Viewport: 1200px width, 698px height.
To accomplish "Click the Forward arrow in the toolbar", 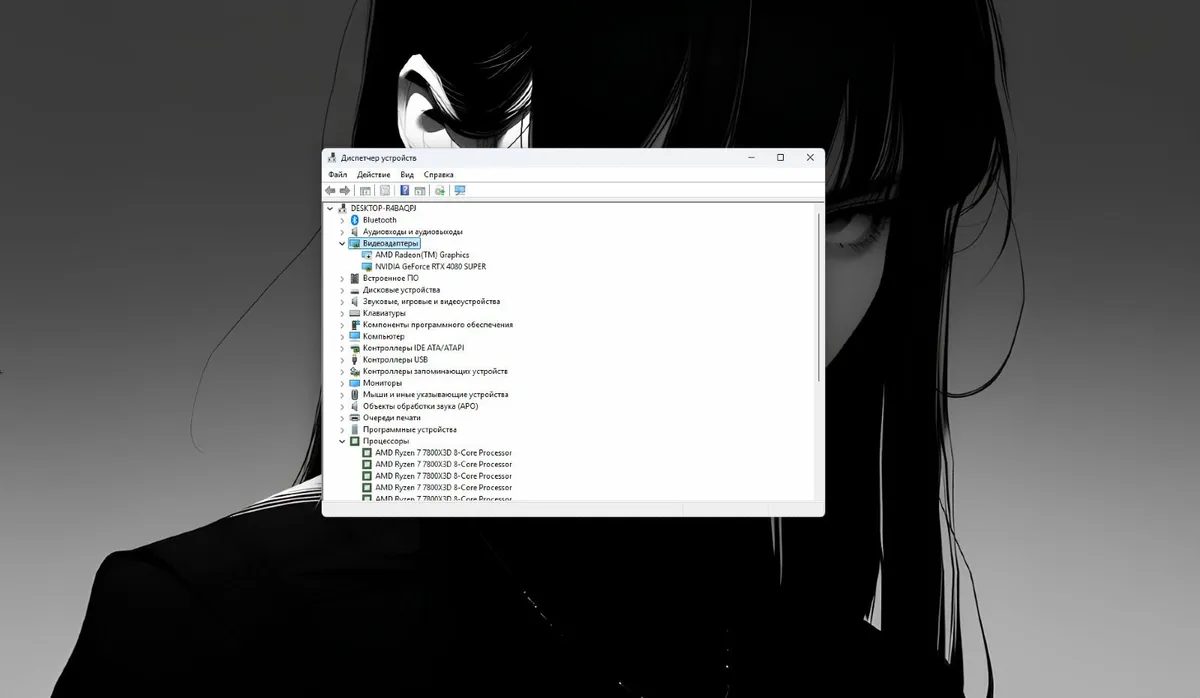I will tap(345, 190).
